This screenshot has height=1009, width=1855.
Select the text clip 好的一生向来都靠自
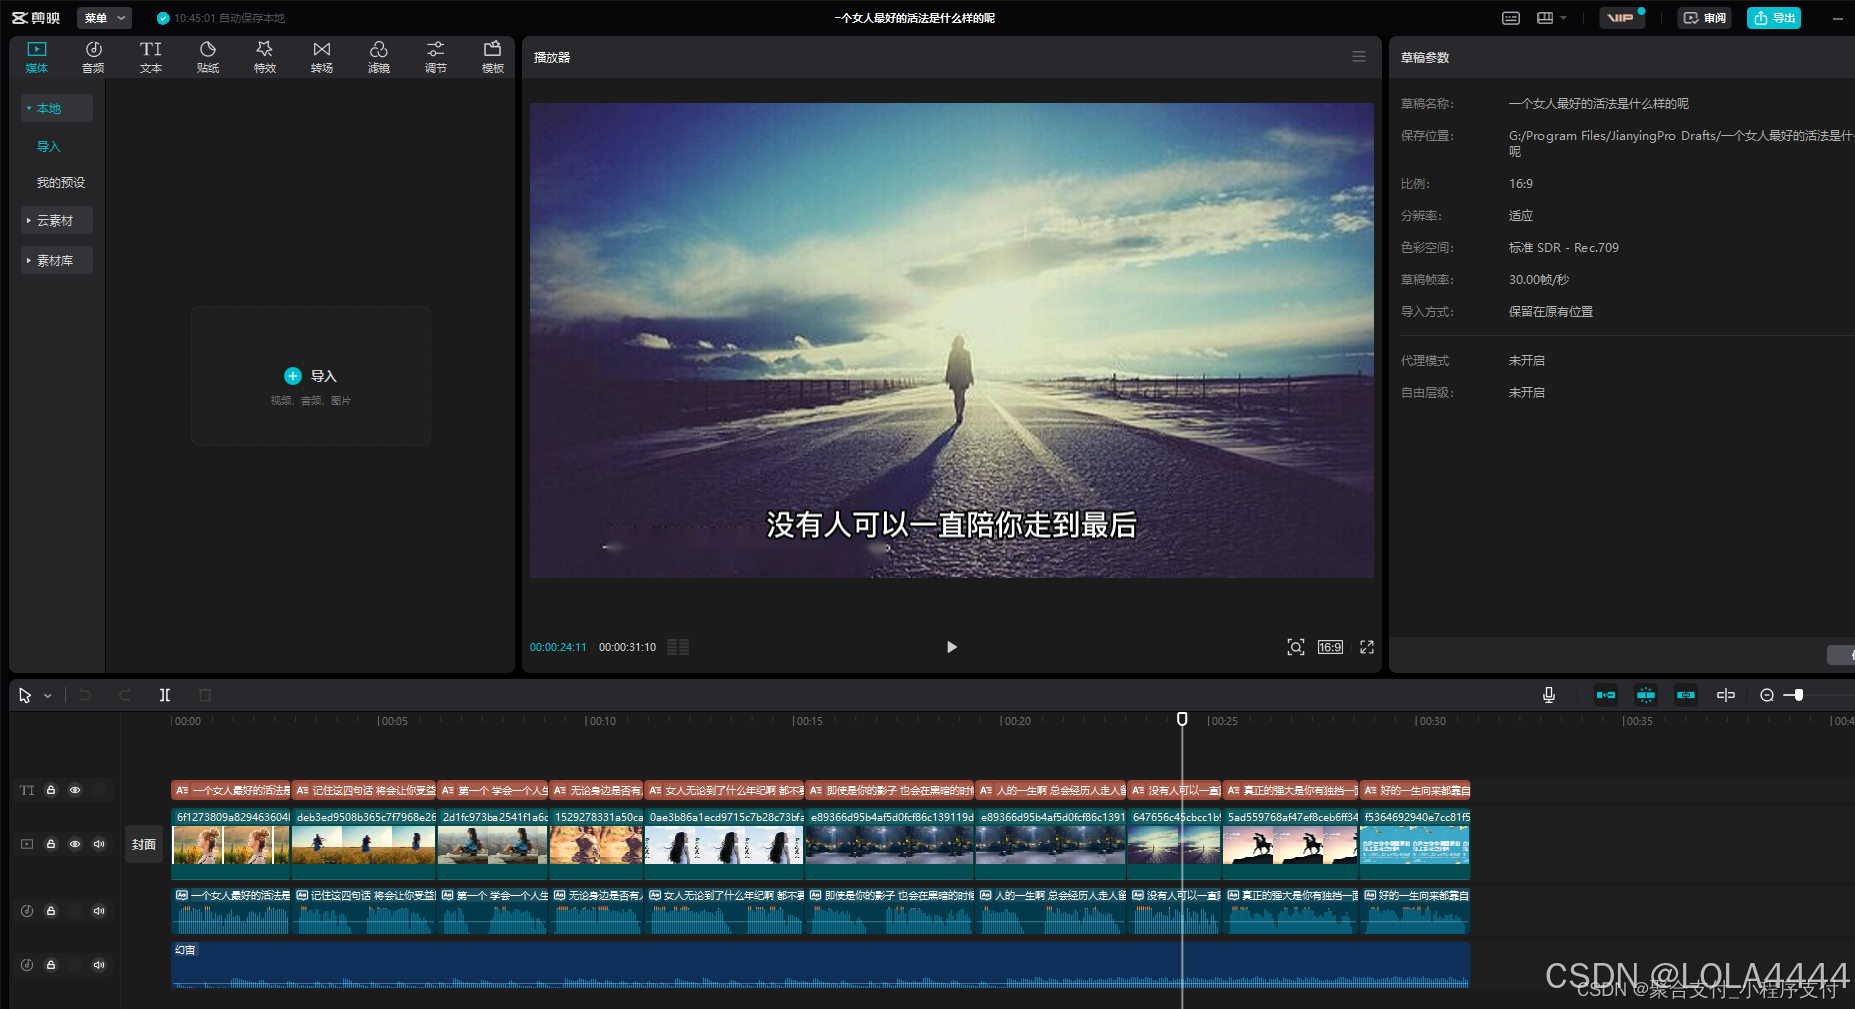(1415, 790)
